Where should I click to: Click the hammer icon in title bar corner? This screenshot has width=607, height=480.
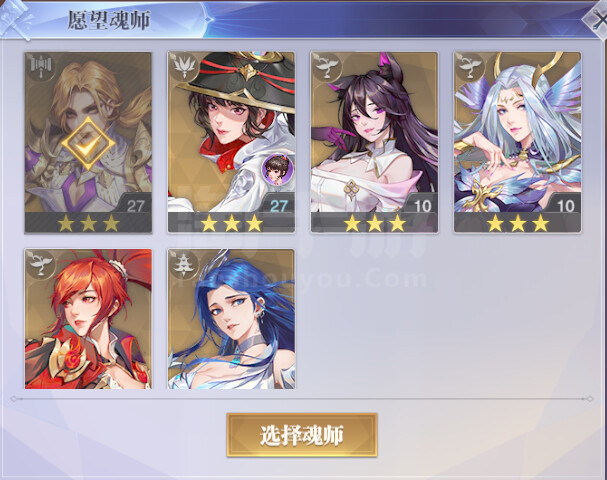(x=15, y=19)
